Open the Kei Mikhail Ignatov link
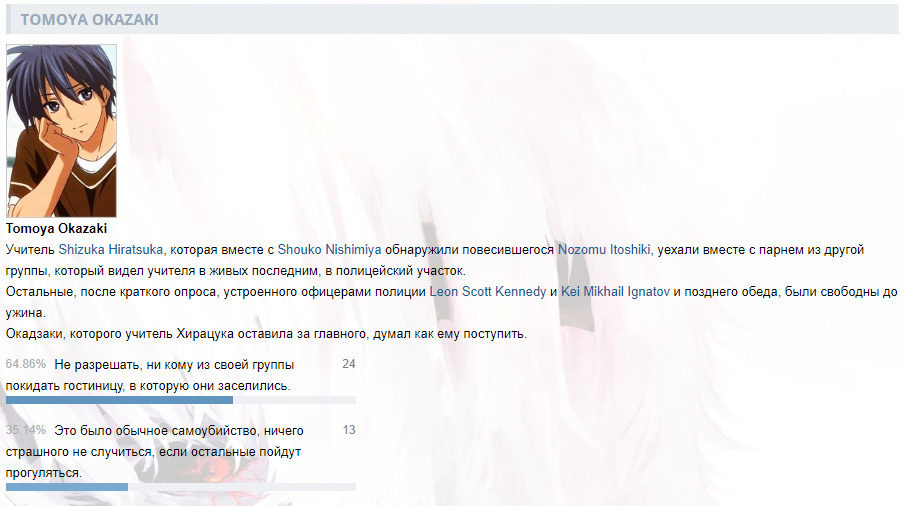The height and width of the screenshot is (506, 904). point(615,292)
